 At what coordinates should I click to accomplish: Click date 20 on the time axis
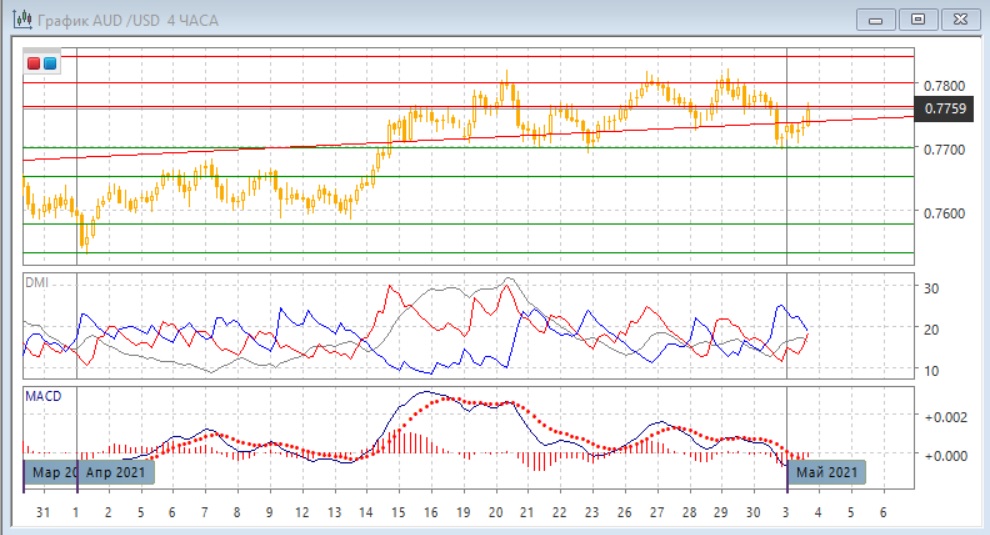pyautogui.click(x=494, y=512)
